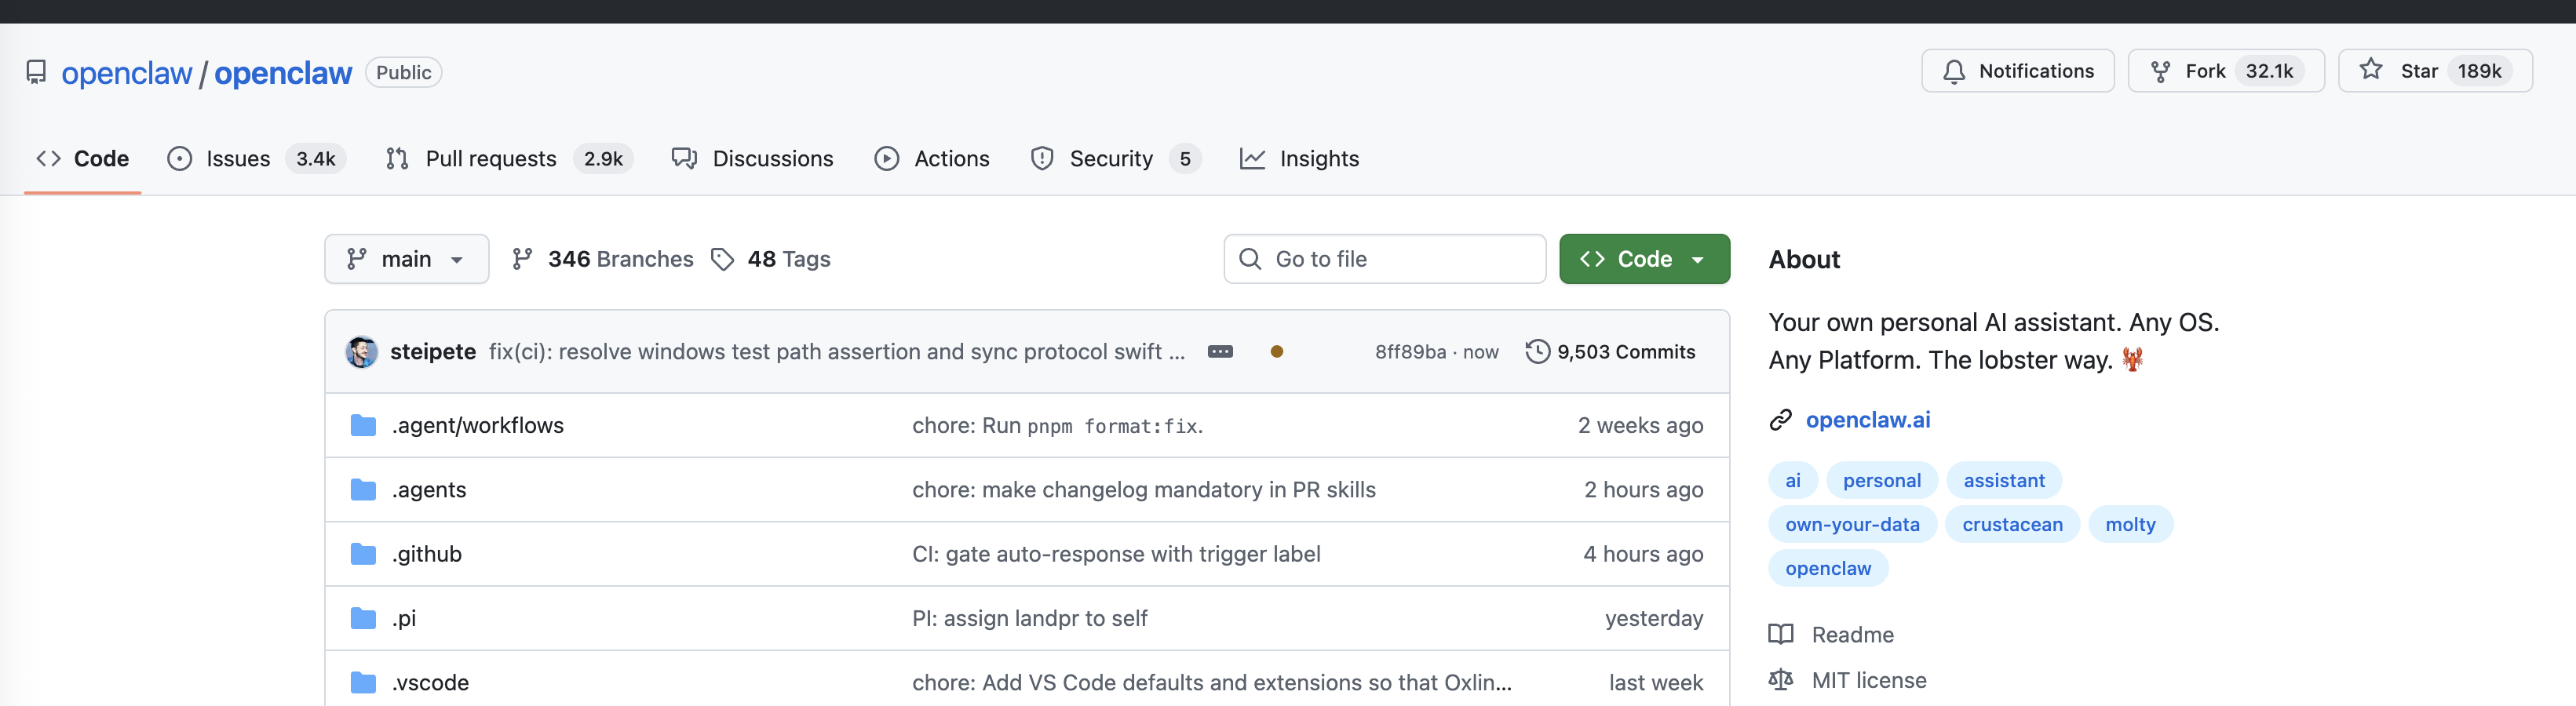Click the Go to file search field
The image size is (2576, 706).
[x=1384, y=259]
